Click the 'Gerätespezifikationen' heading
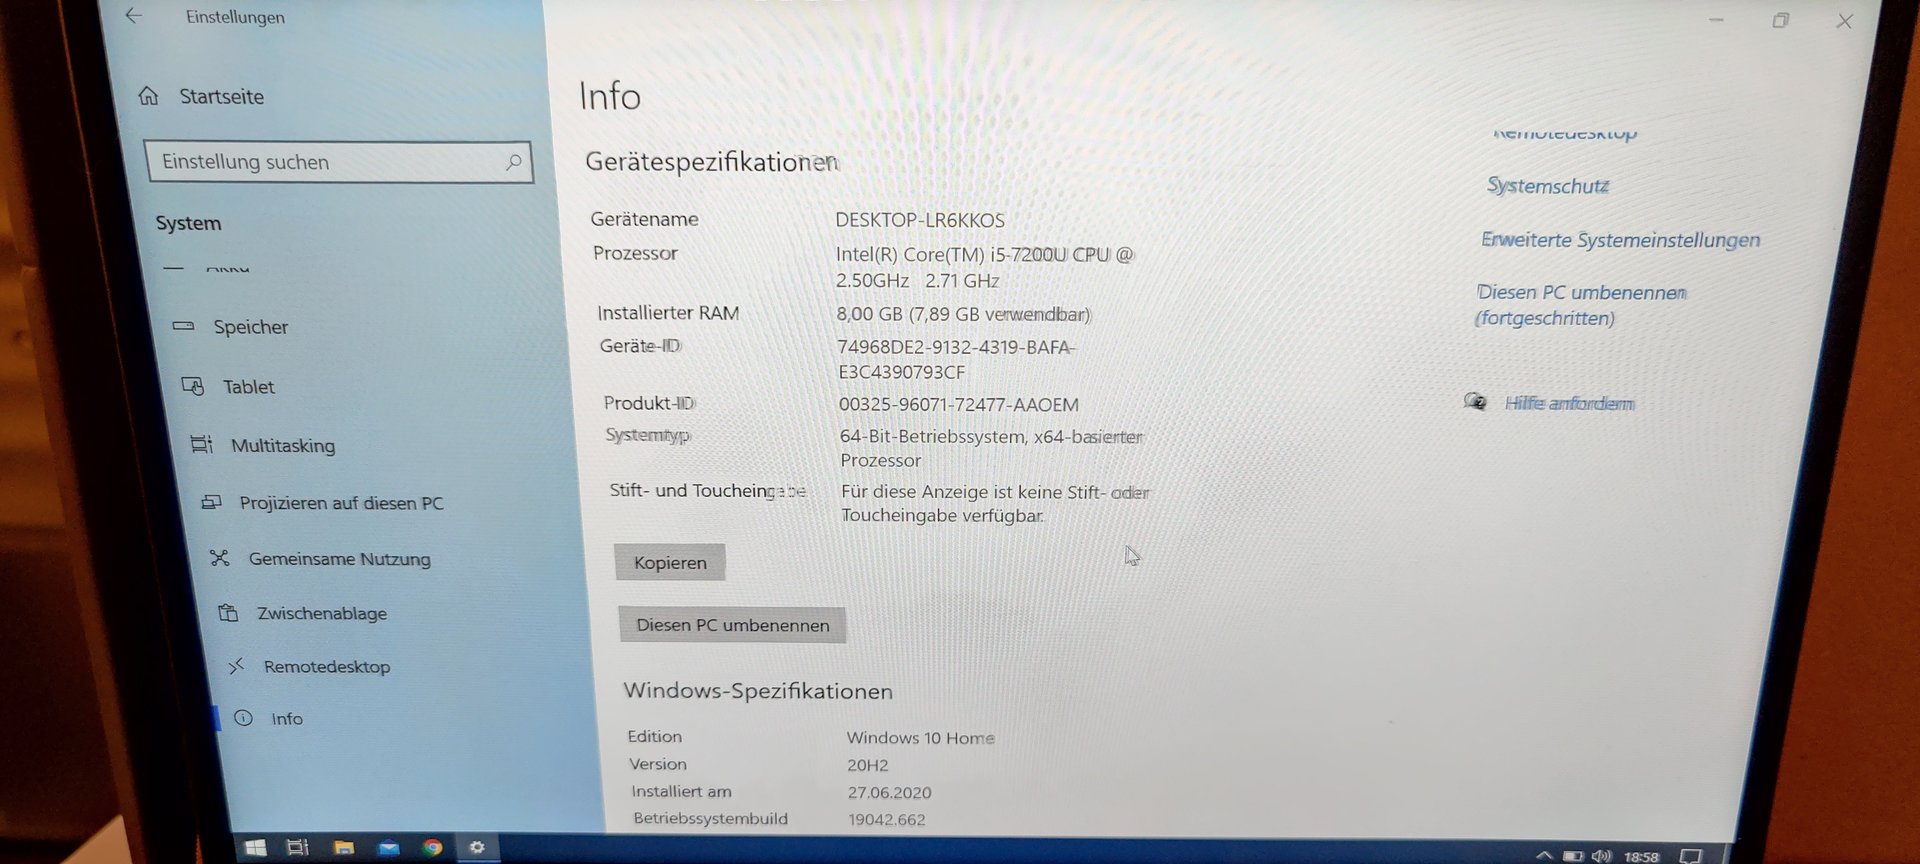Screen dimensions: 1920x864 pos(712,162)
